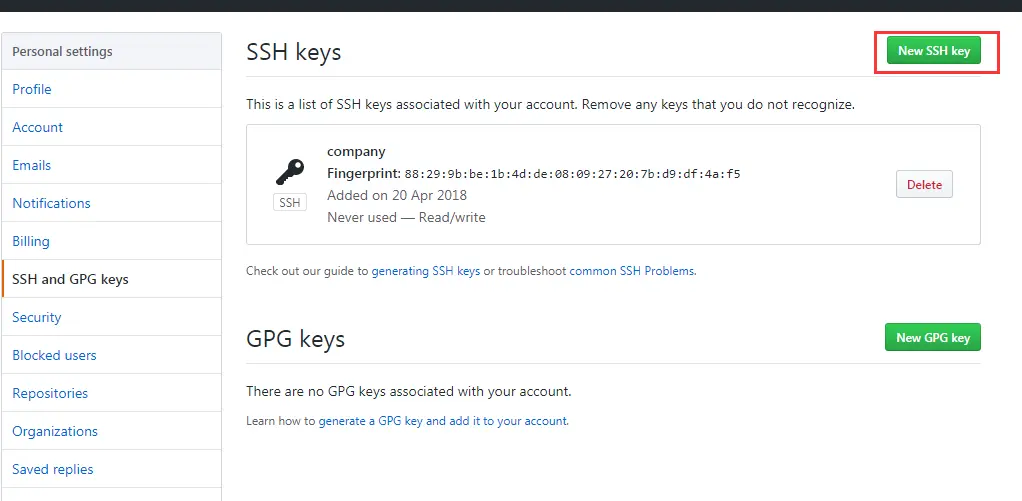Viewport: 1022px width, 501px height.
Task: Open the Profile settings page
Action: [x=32, y=89]
